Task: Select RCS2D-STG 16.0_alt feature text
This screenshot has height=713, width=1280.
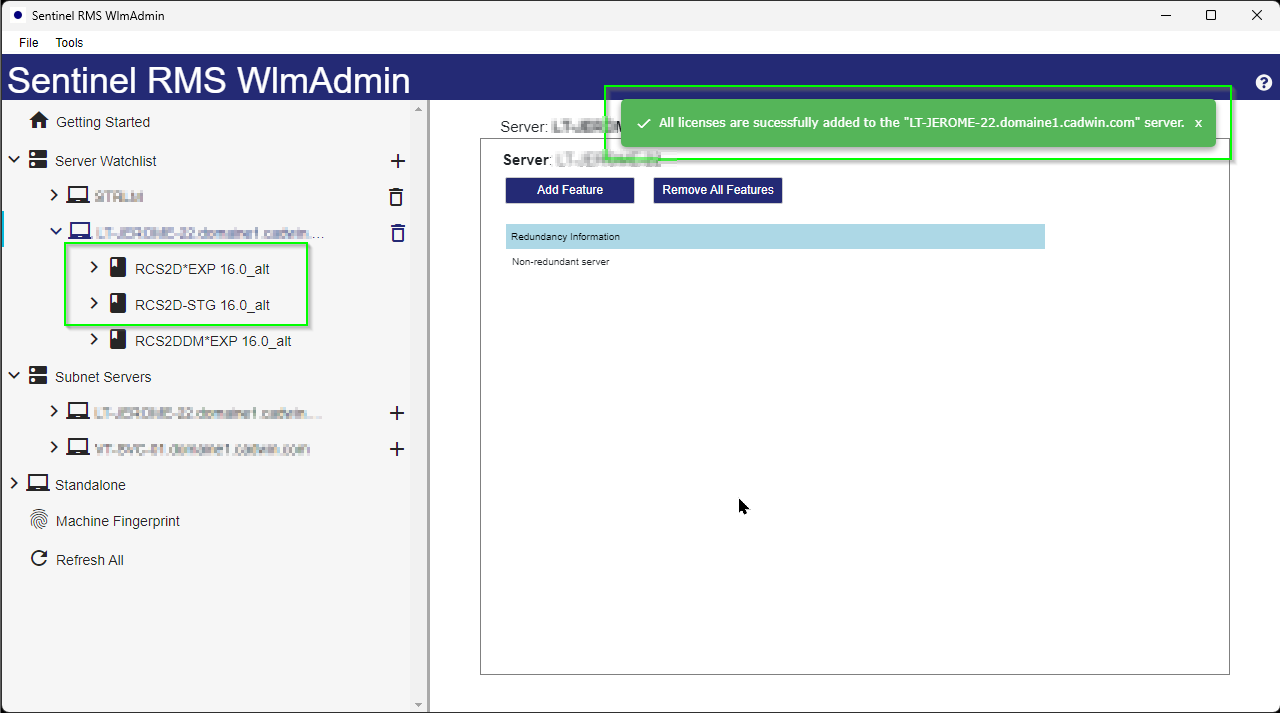Action: (x=202, y=305)
